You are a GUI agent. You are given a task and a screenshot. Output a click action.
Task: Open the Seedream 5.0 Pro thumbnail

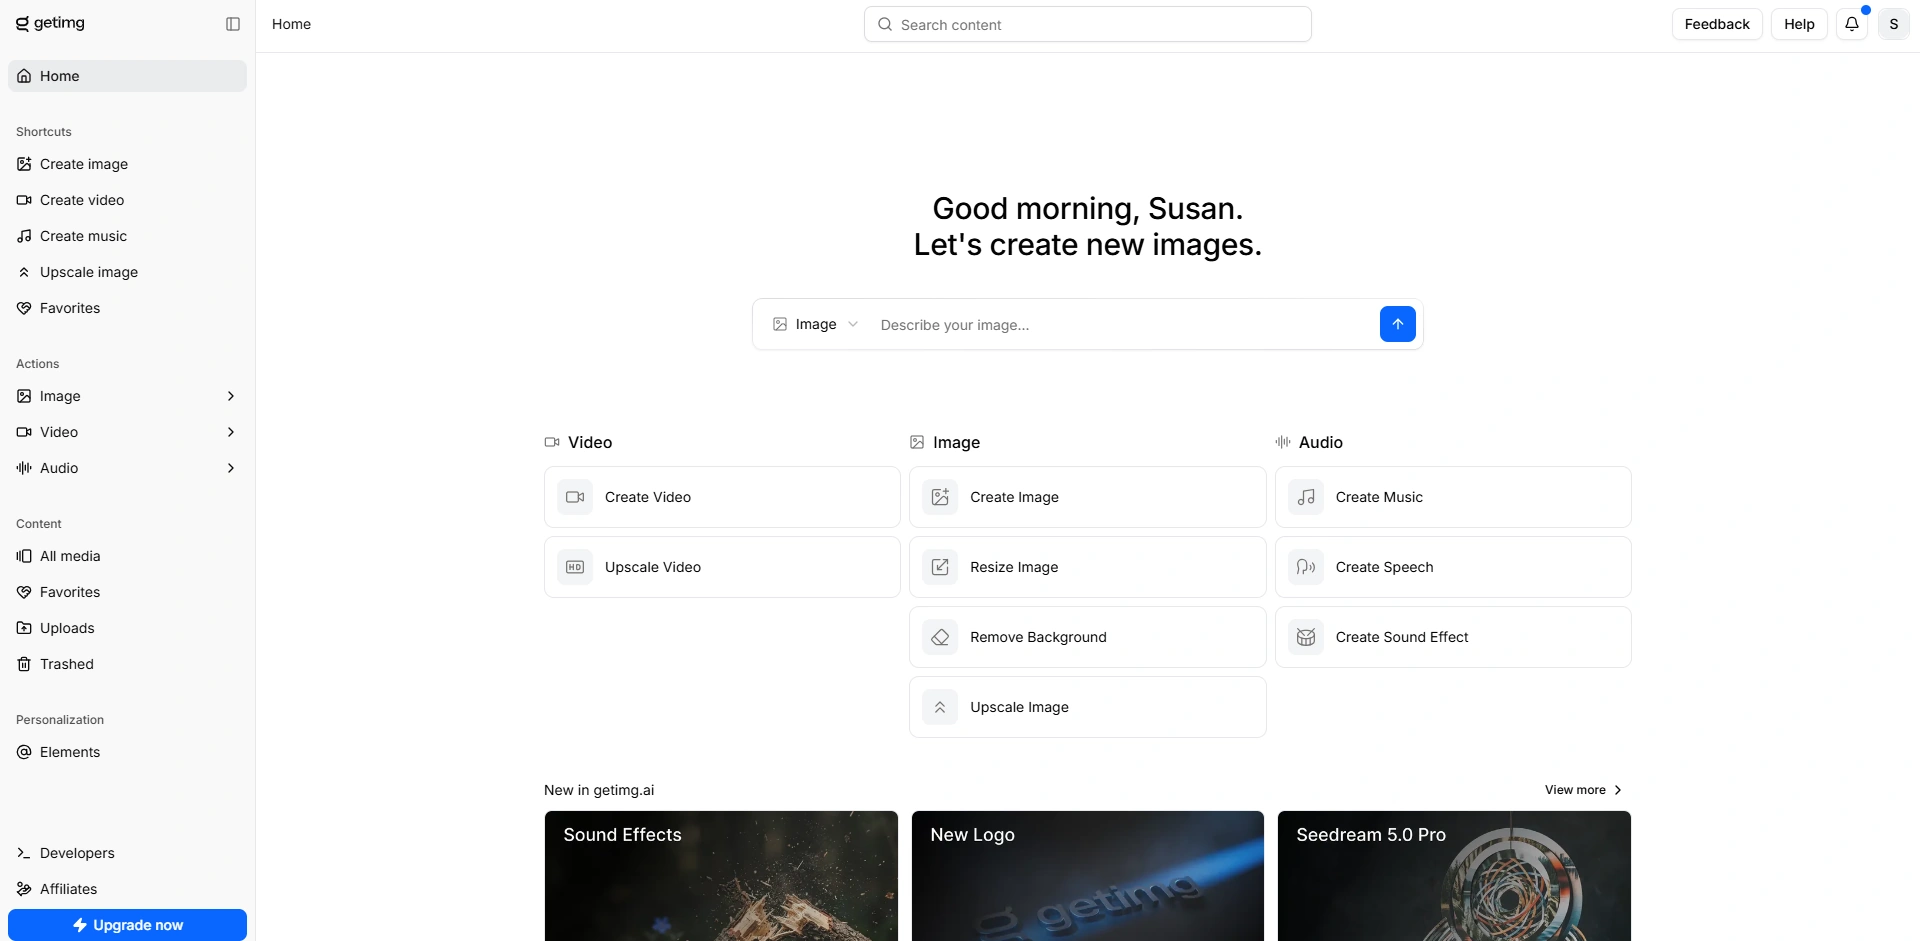pyautogui.click(x=1454, y=876)
